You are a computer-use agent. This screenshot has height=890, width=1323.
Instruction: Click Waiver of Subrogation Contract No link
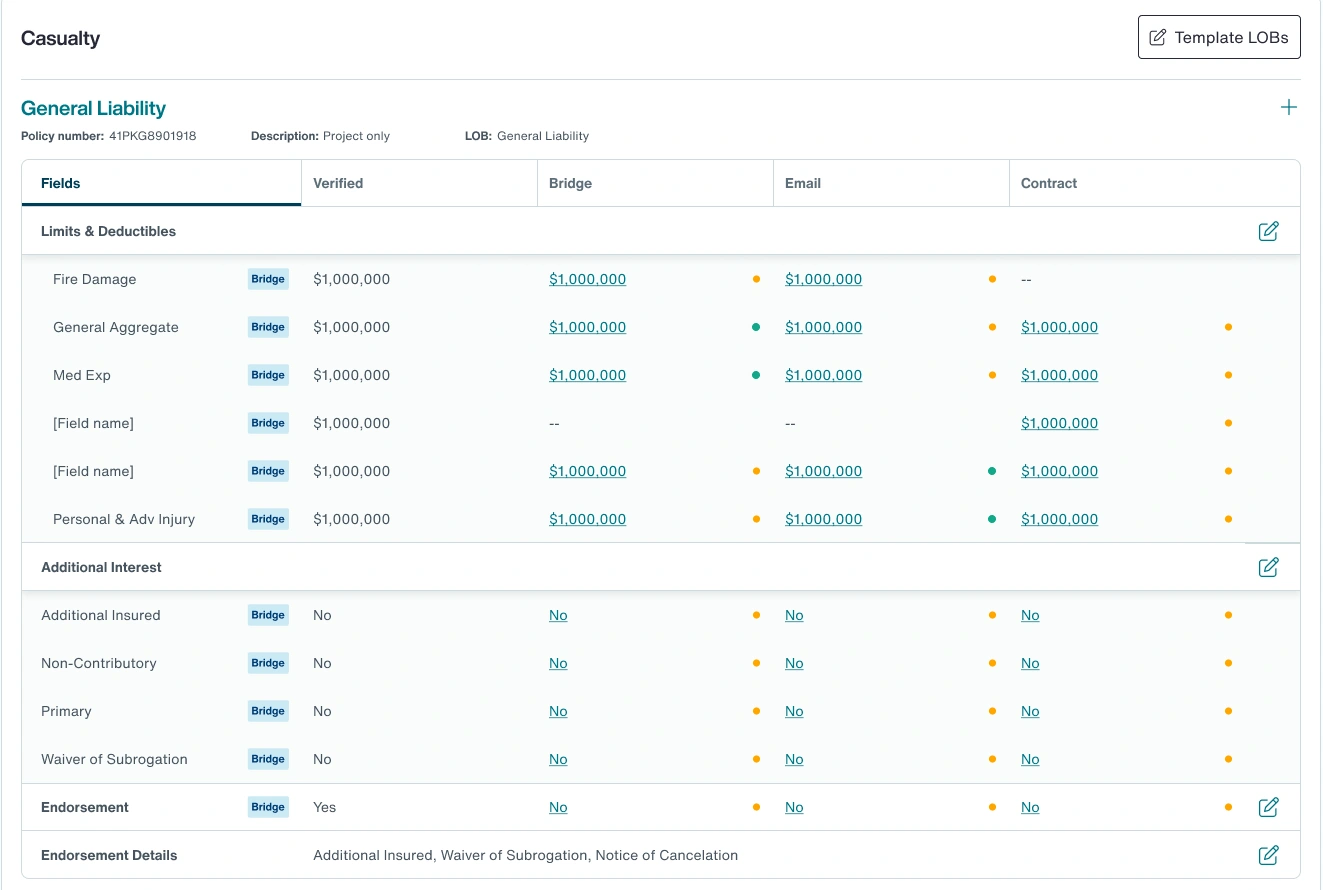1030,759
